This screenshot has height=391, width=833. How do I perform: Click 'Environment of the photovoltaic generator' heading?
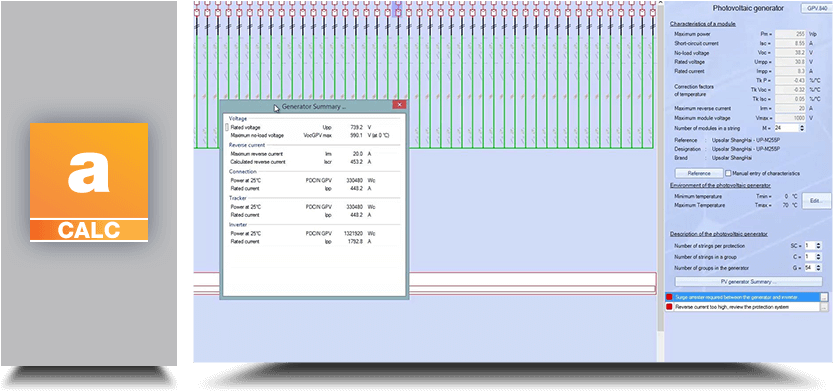(720, 185)
